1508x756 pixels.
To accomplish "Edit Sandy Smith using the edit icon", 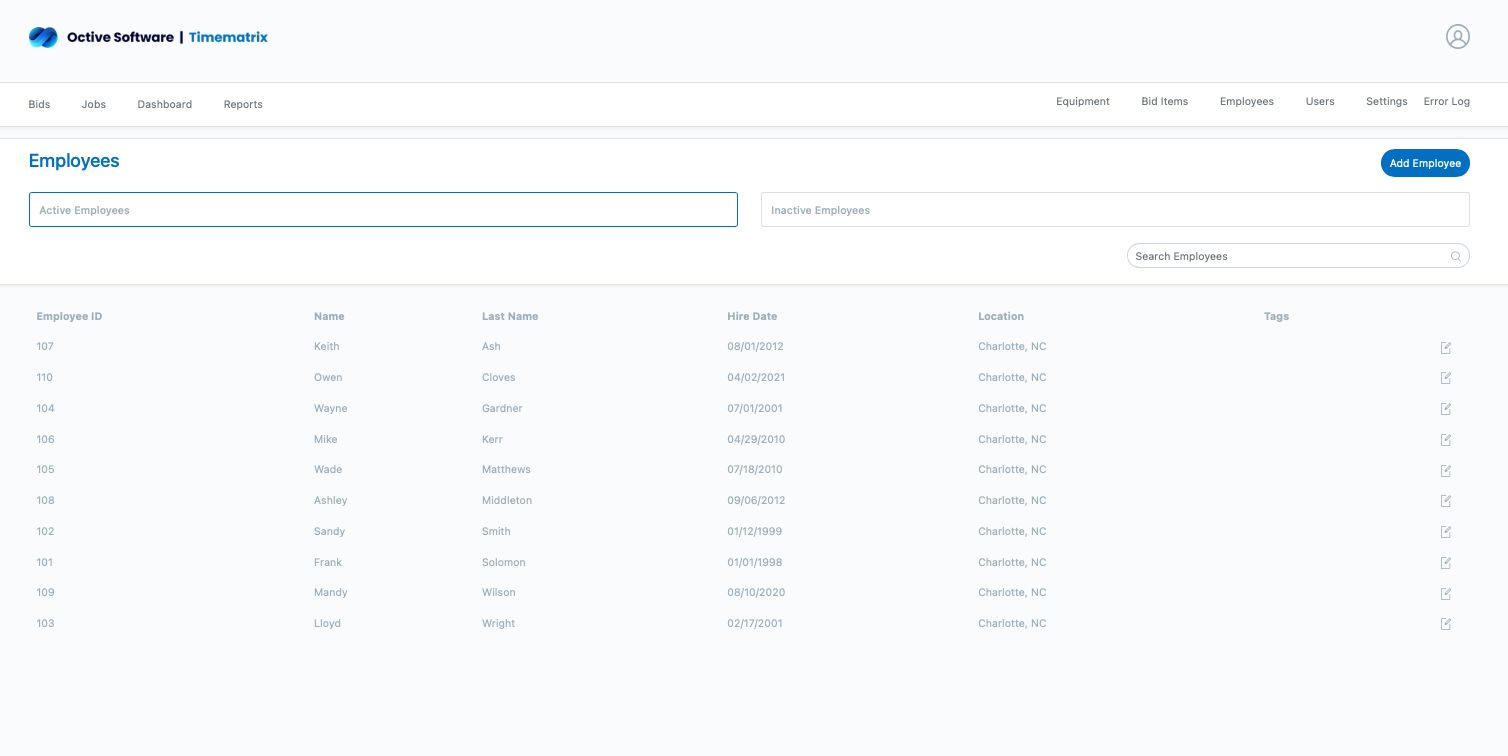I will tap(1445, 532).
